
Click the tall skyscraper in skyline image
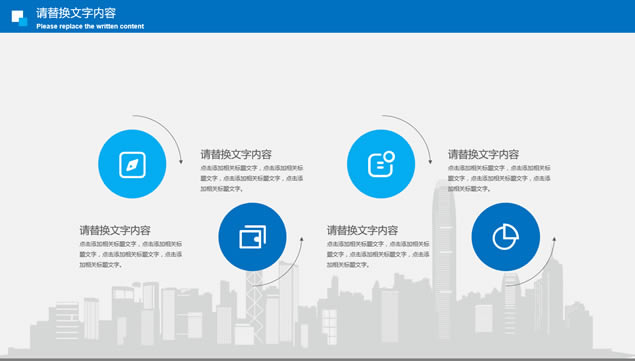click(444, 263)
